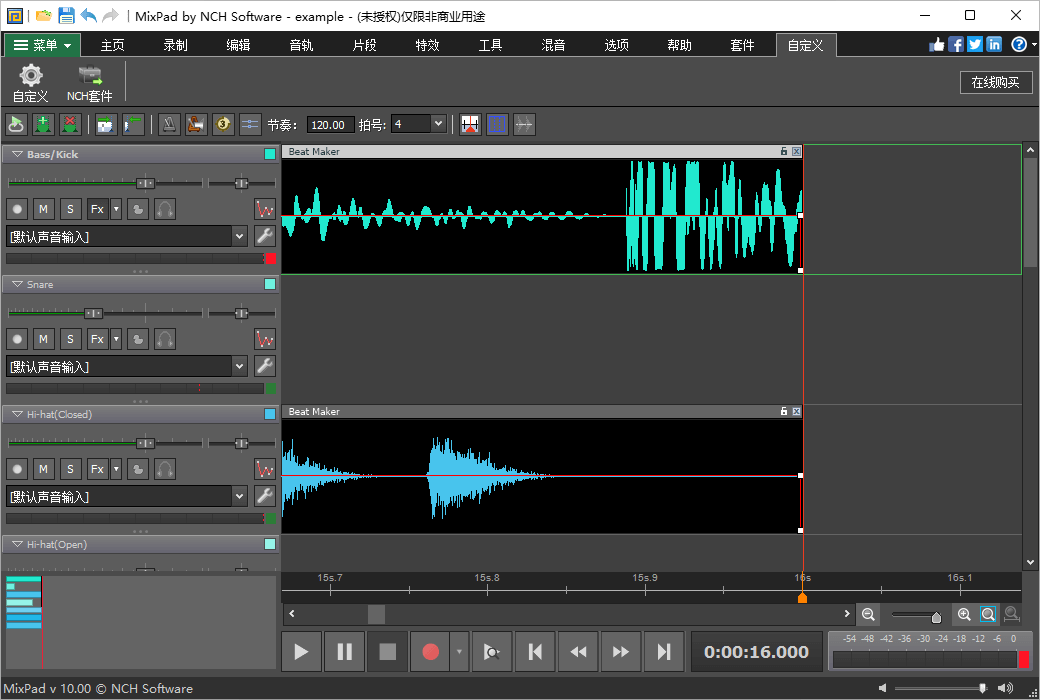Click the zoom in magnifier icon
The image size is (1040, 700).
964,614
